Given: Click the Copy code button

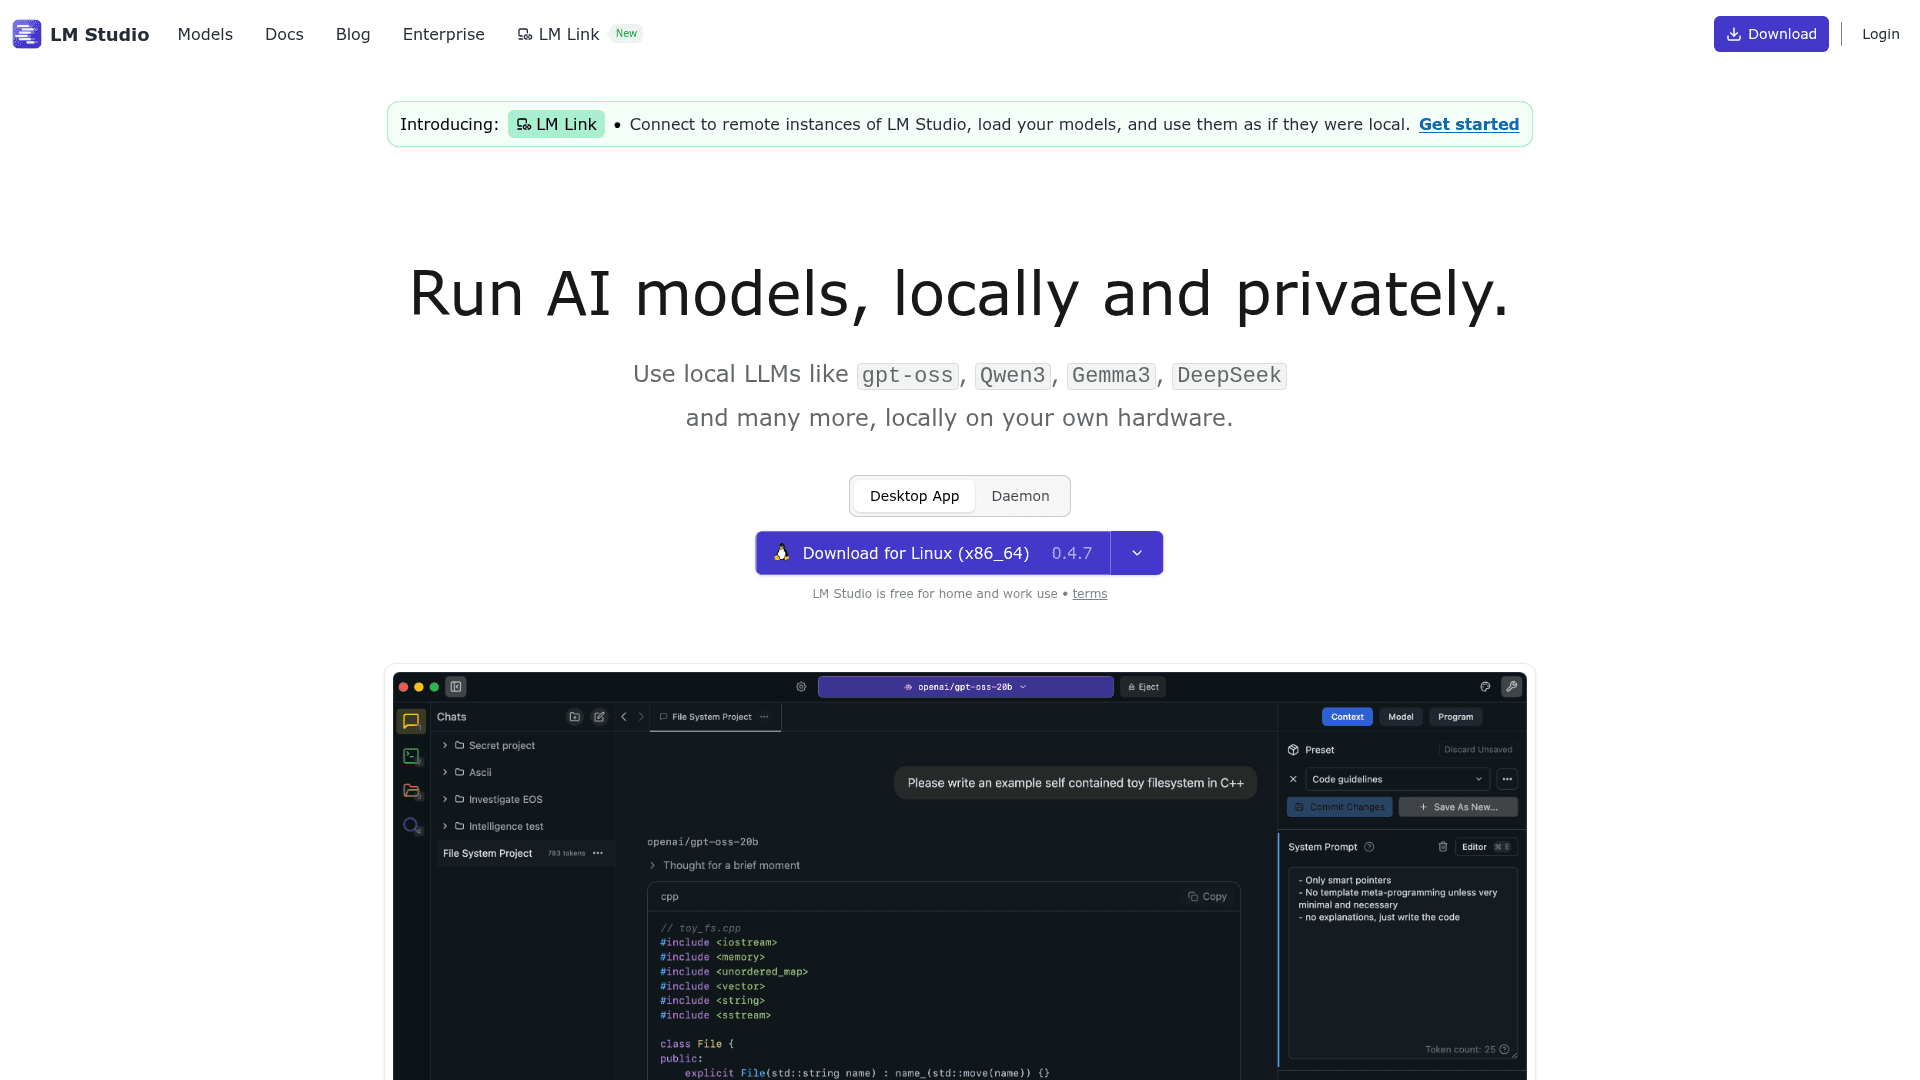Looking at the screenshot, I should [1207, 897].
